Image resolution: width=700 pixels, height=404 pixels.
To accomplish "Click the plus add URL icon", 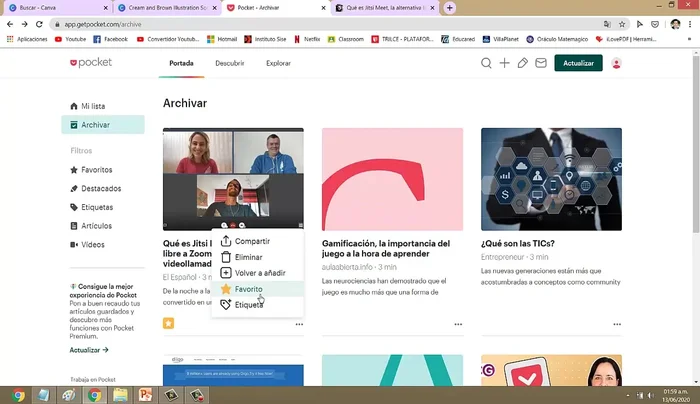I will (x=504, y=63).
